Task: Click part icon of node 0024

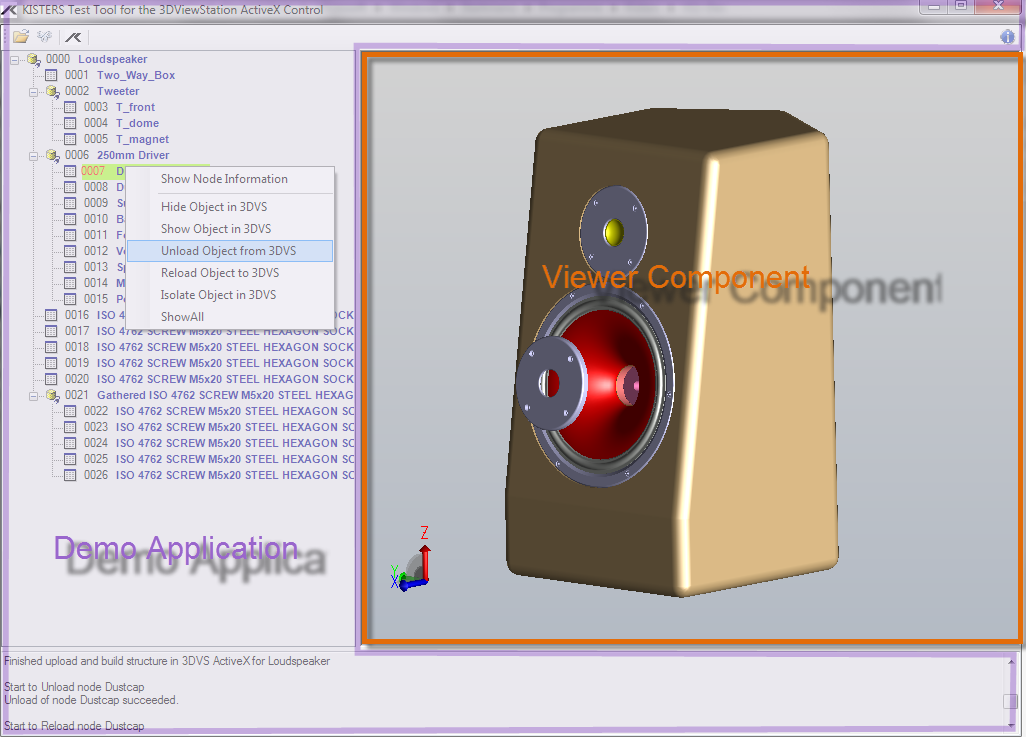Action: (70, 444)
